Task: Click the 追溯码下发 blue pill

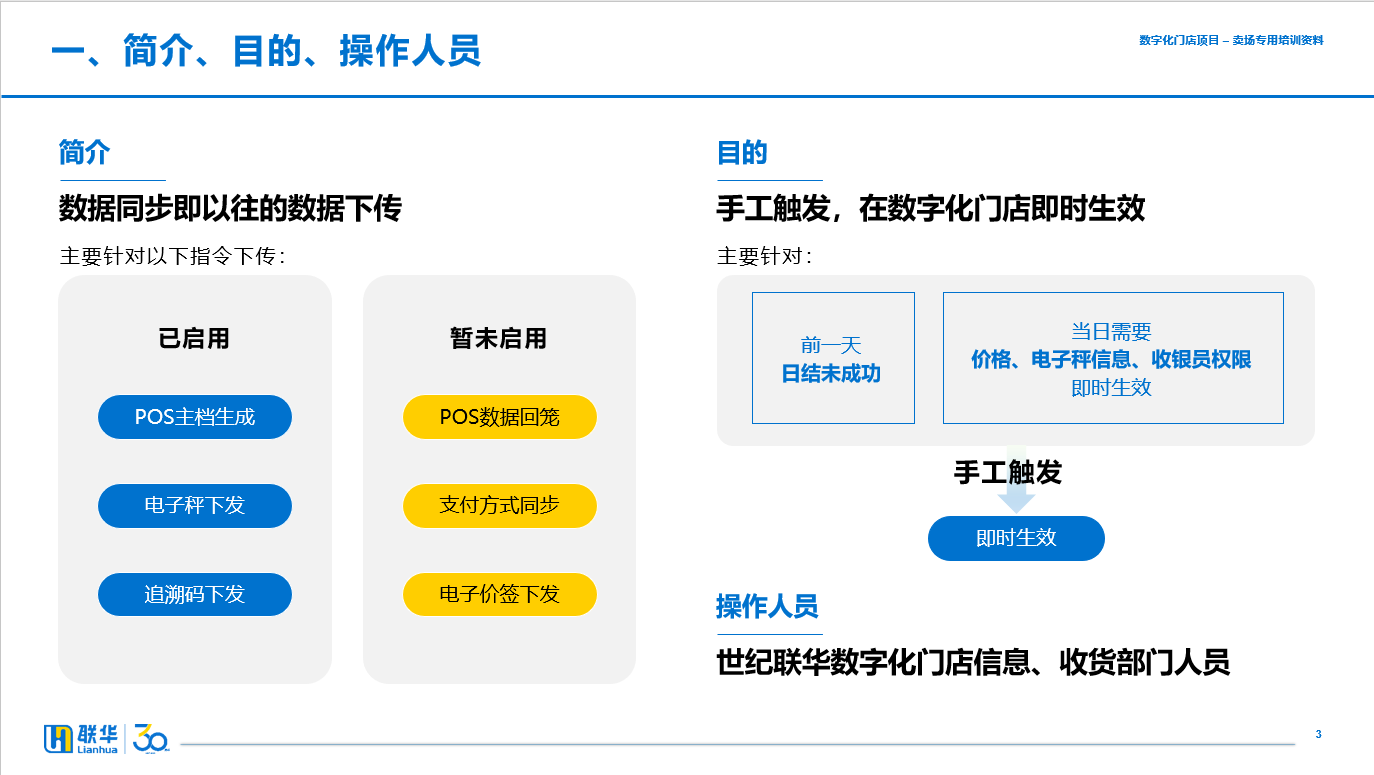Action: (x=195, y=595)
